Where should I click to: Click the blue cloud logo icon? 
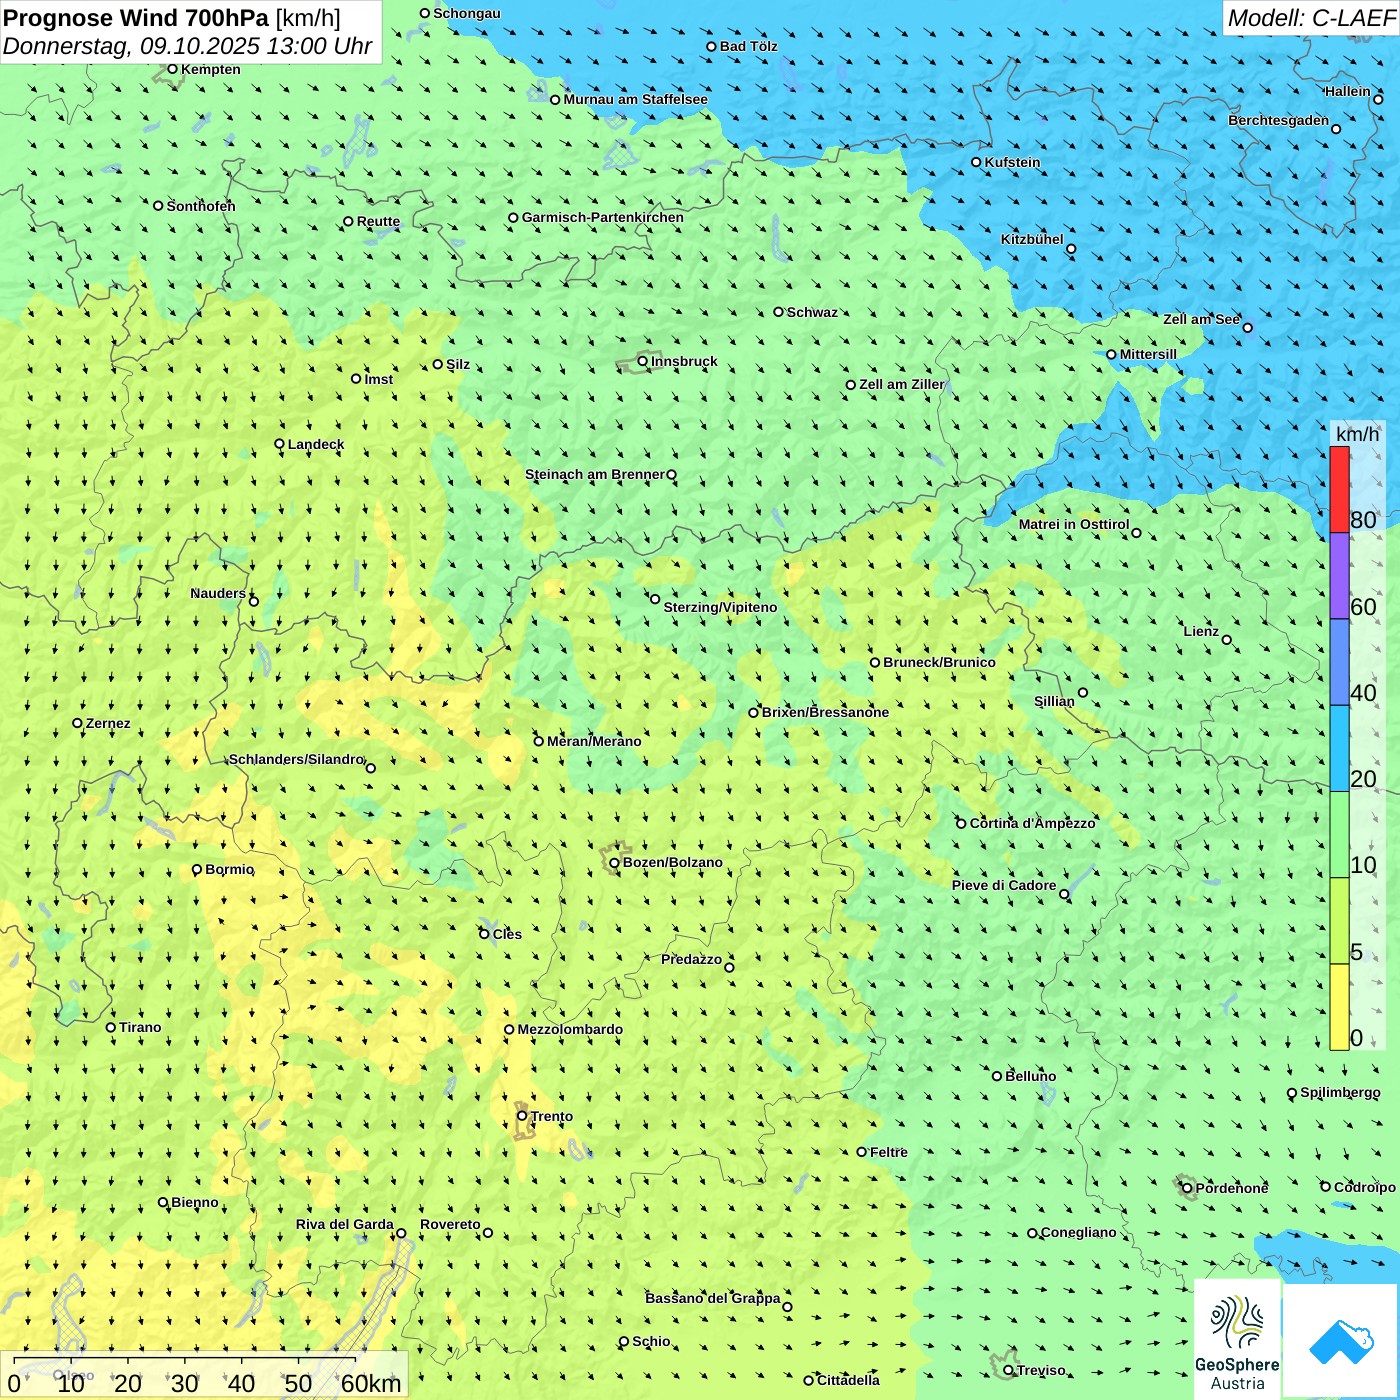click(1341, 1340)
